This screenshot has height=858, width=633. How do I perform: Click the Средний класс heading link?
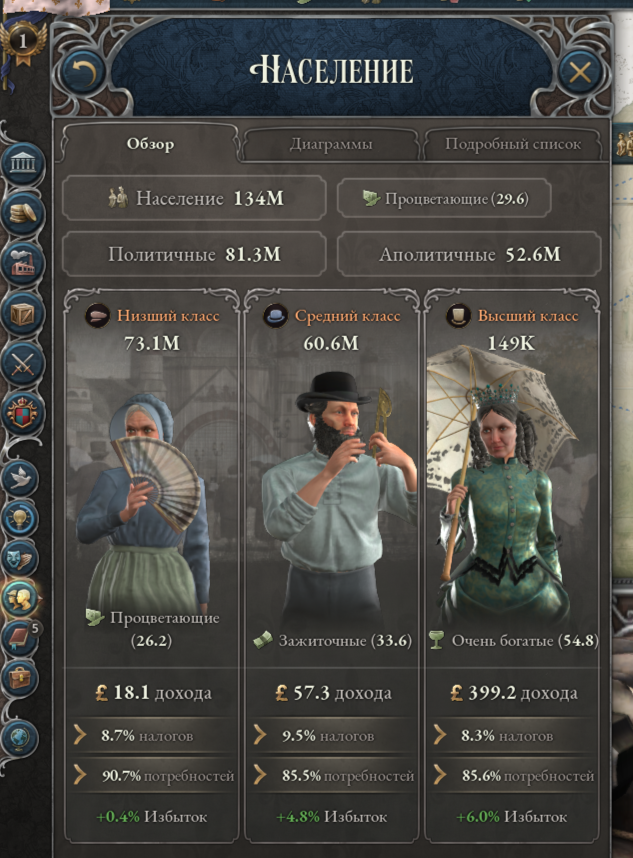tap(347, 316)
